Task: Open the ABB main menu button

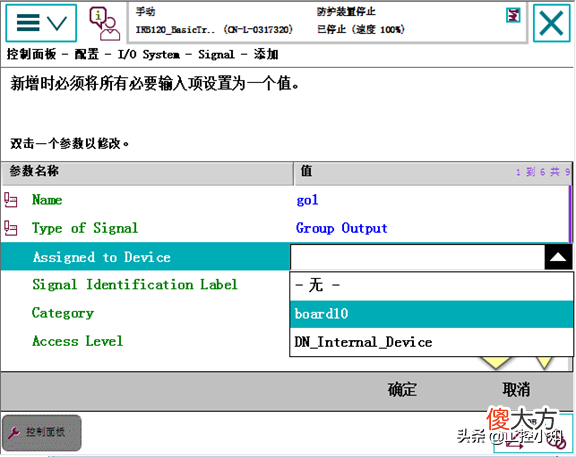Action: (x=41, y=23)
